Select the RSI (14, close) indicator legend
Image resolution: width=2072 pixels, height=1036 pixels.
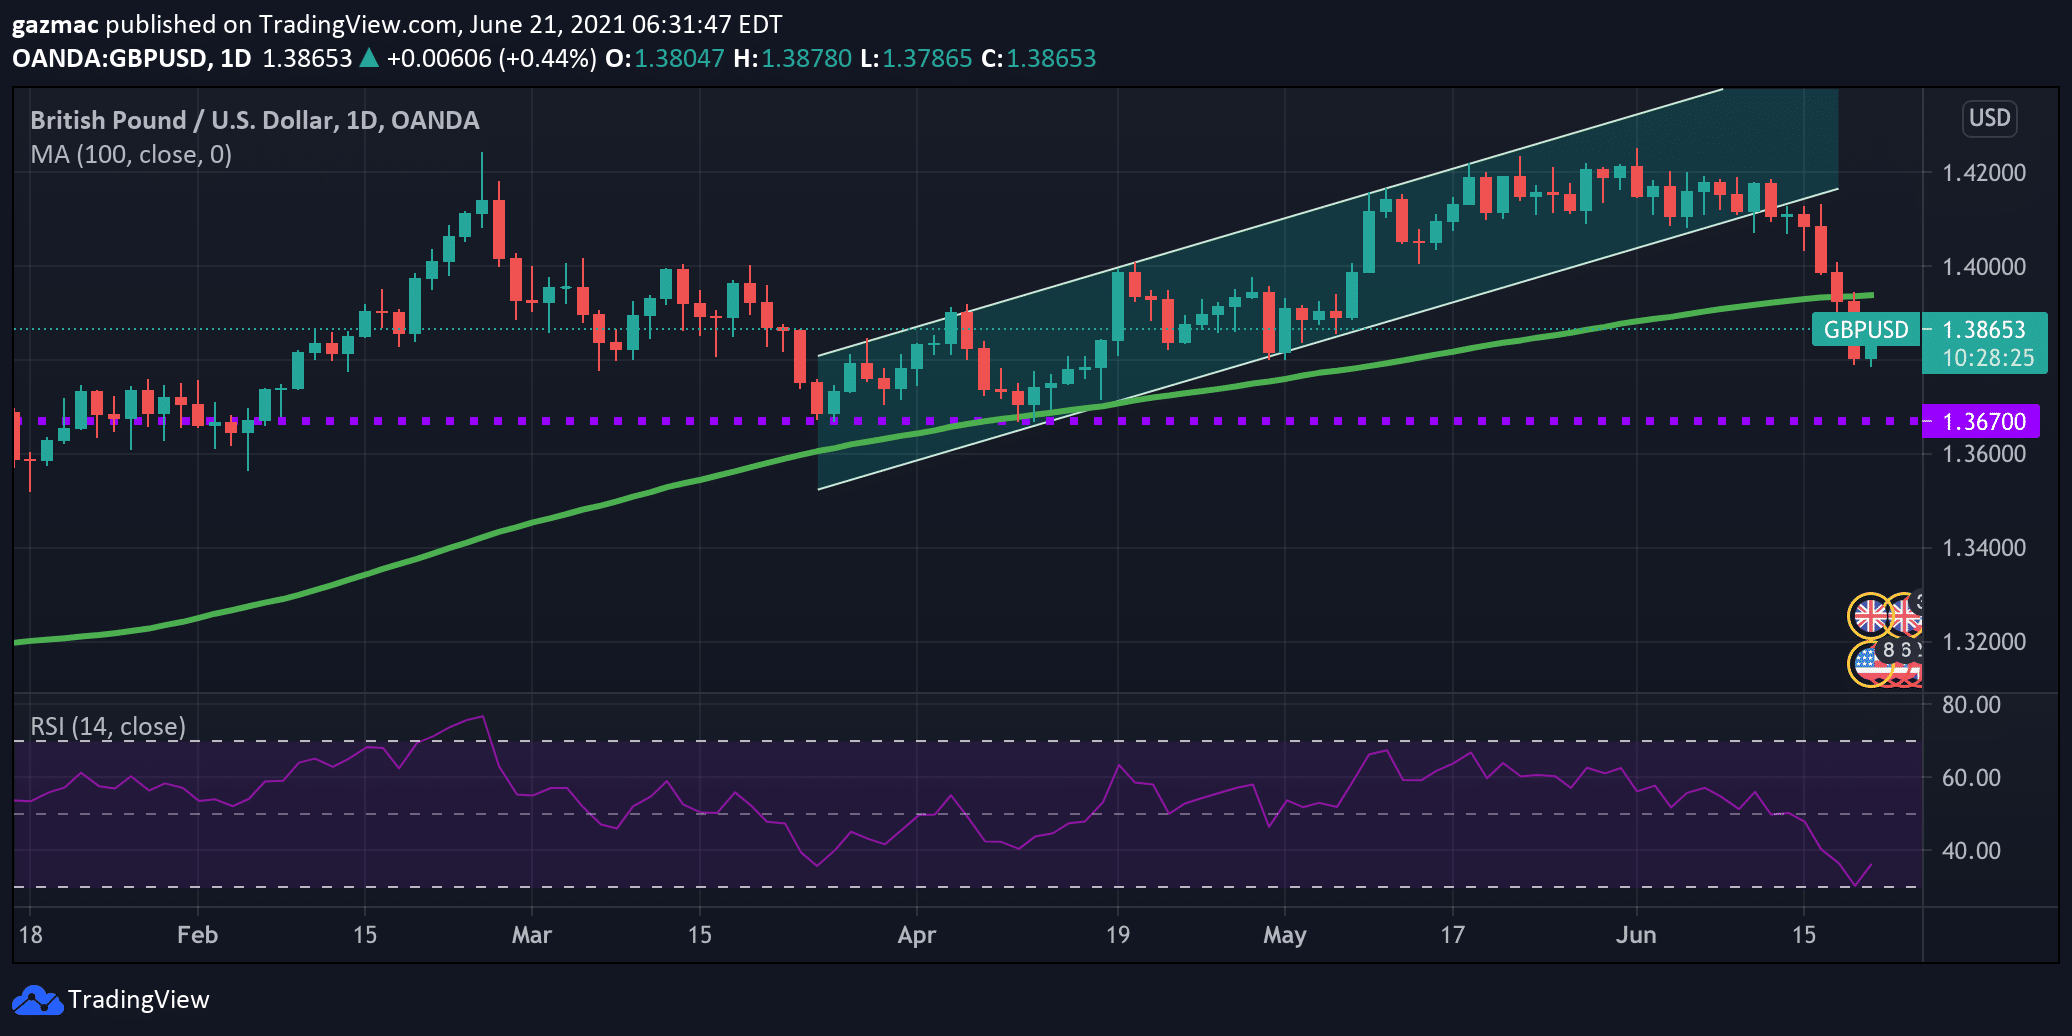click(108, 726)
